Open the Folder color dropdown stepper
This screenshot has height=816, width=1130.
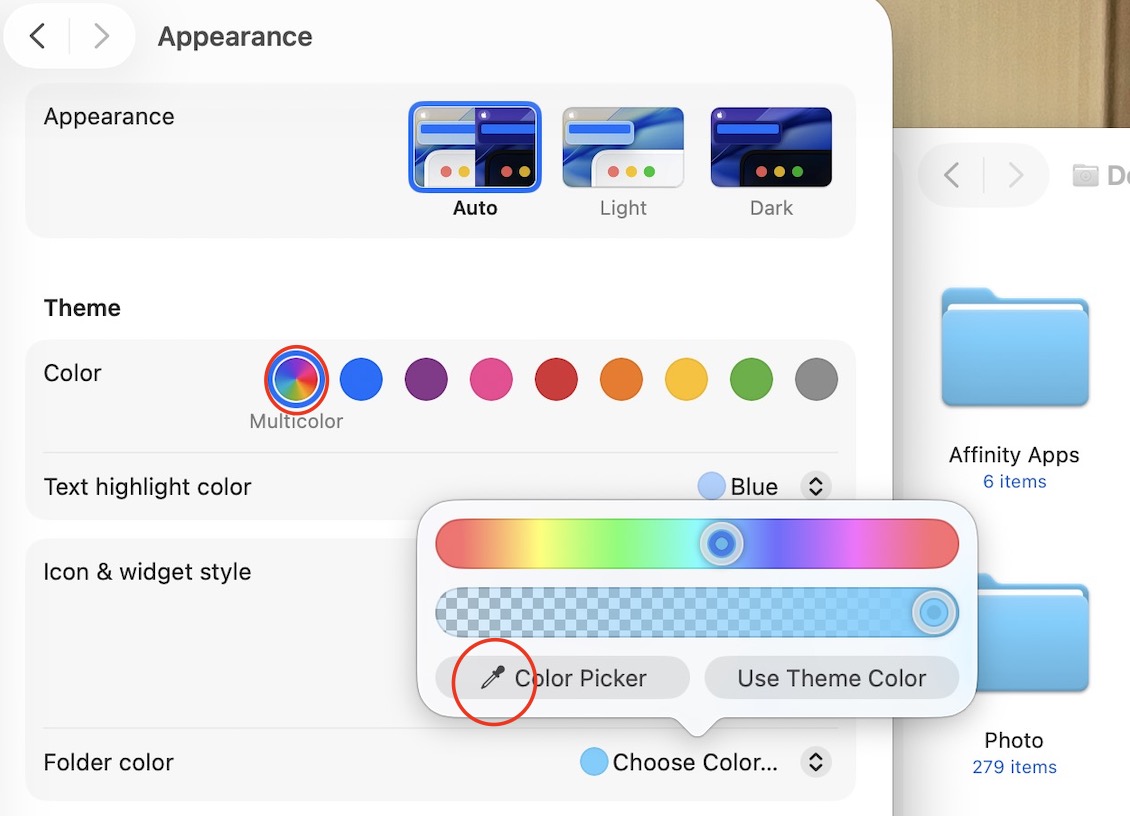point(815,762)
